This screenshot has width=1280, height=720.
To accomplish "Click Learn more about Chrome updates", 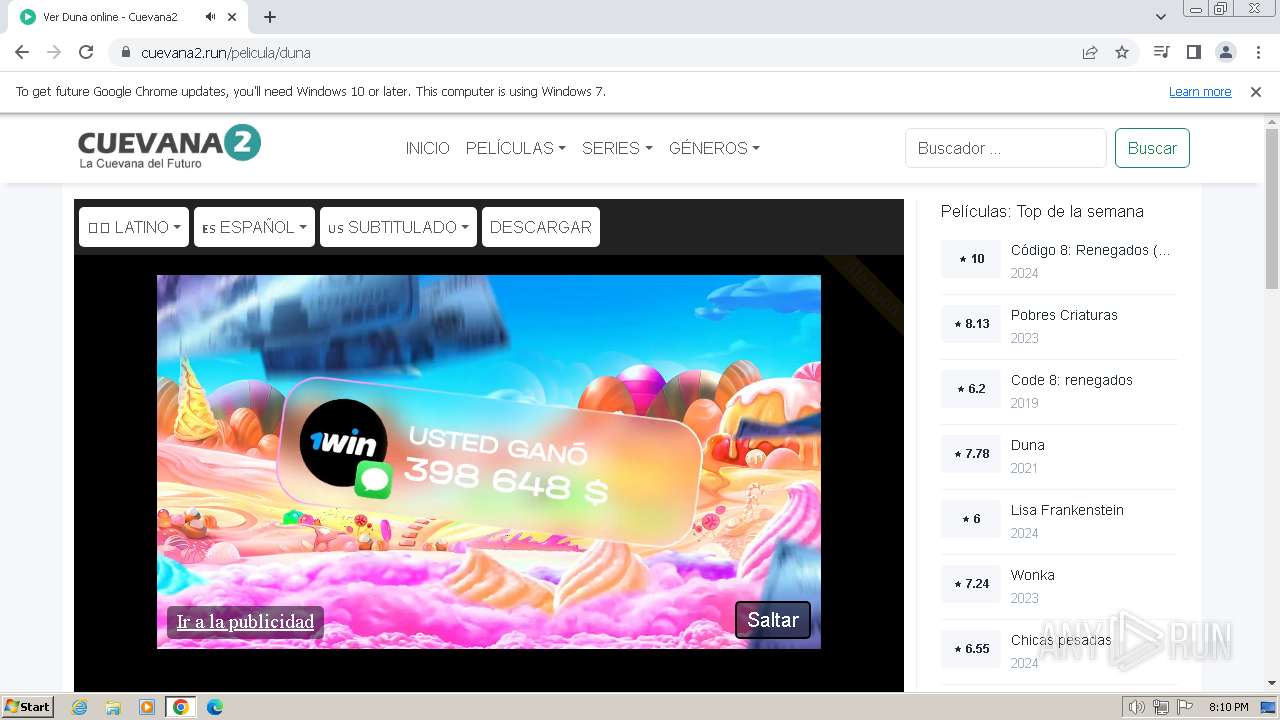I will tap(1200, 92).
